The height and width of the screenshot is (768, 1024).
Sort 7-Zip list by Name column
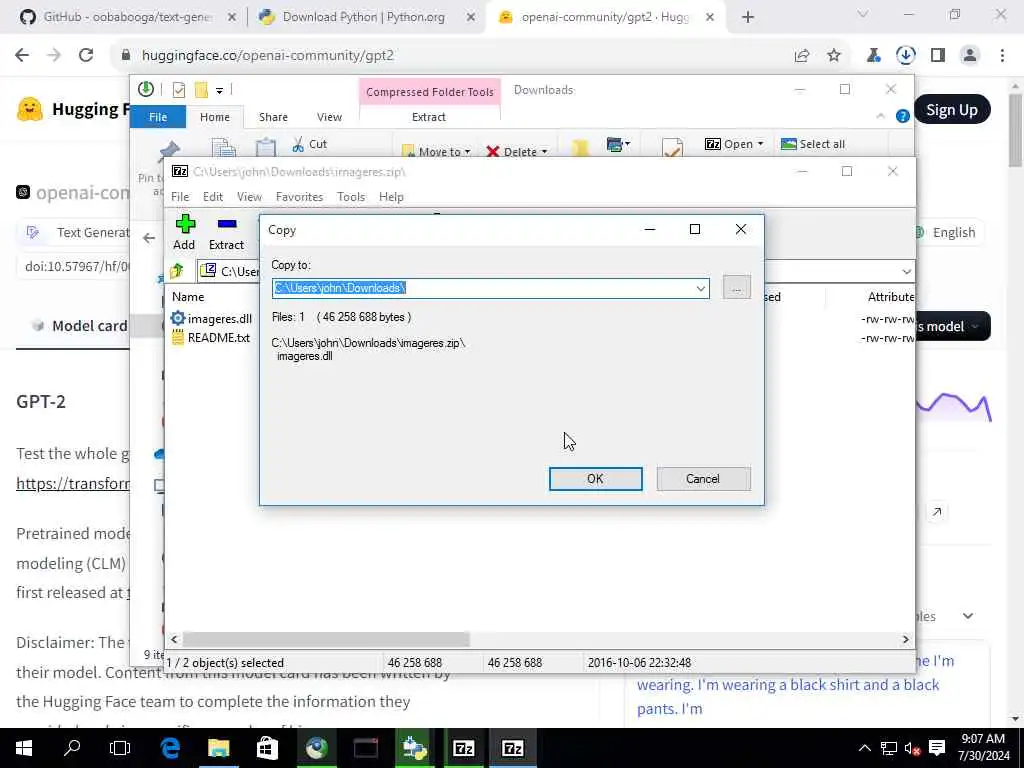pyautogui.click(x=188, y=296)
